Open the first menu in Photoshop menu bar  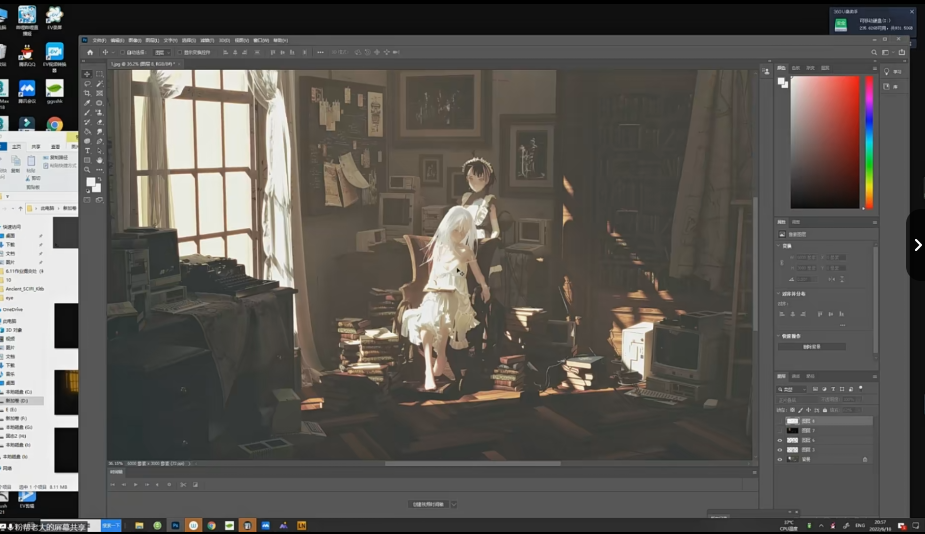coord(99,41)
